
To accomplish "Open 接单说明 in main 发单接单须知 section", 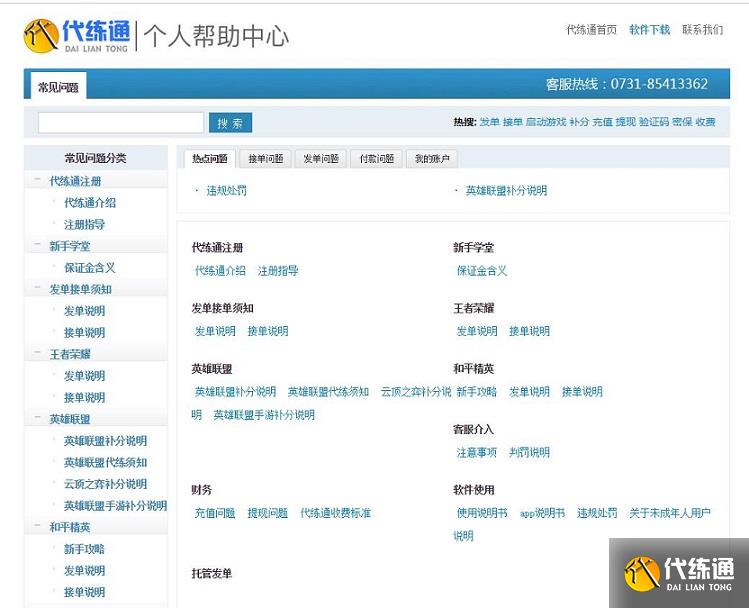I will tap(268, 331).
